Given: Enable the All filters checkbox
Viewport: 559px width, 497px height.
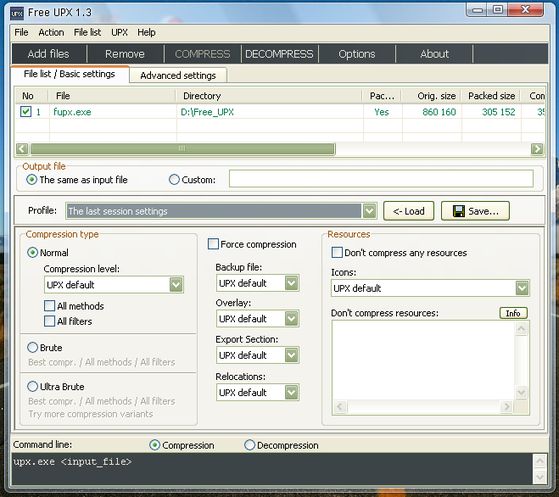Looking at the screenshot, I should (50, 321).
